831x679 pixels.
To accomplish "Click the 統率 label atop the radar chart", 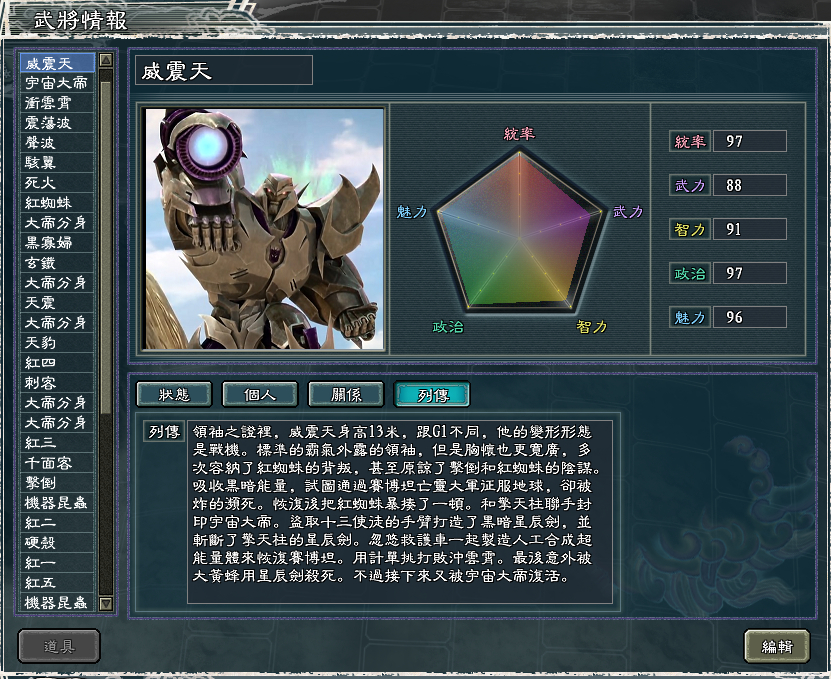I will coord(519,134).
